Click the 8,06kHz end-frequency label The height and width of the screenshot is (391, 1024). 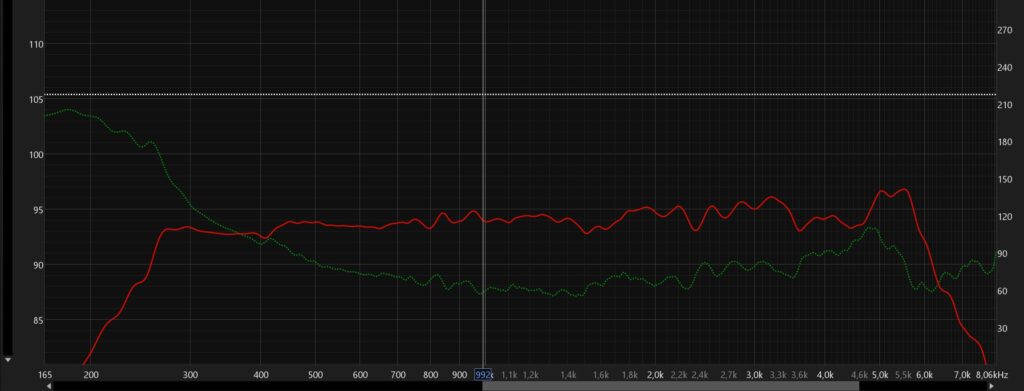click(x=992, y=375)
